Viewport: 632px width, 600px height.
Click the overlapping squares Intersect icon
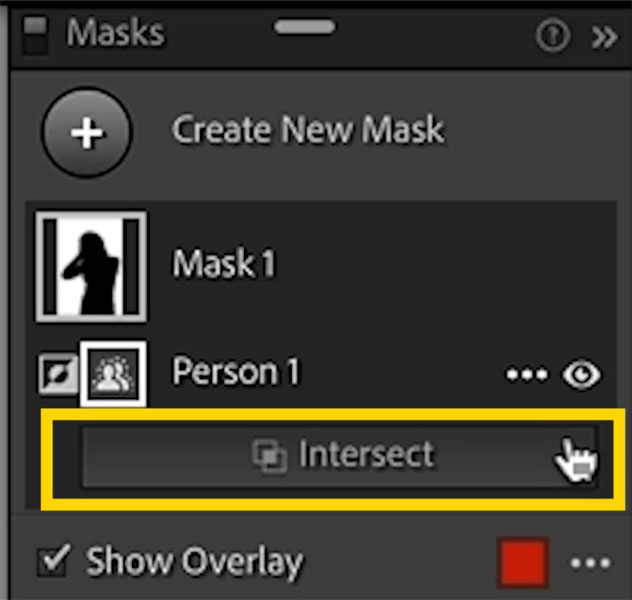pyautogui.click(x=269, y=456)
